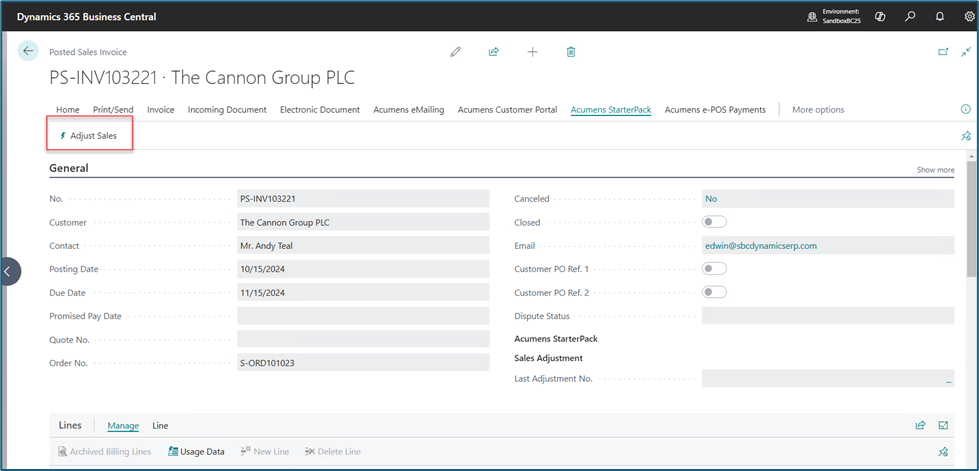The width and height of the screenshot is (979, 471).
Task: Open Acumens e-POS Payments tab
Action: [715, 109]
